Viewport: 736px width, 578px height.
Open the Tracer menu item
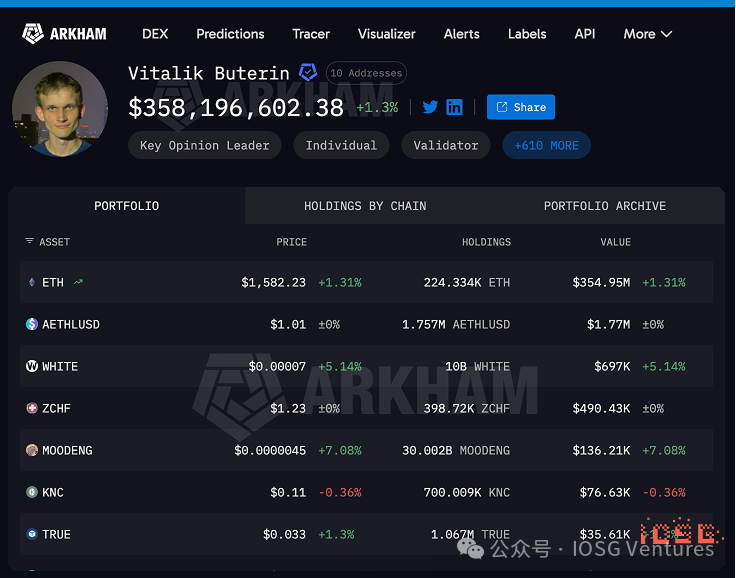click(311, 34)
